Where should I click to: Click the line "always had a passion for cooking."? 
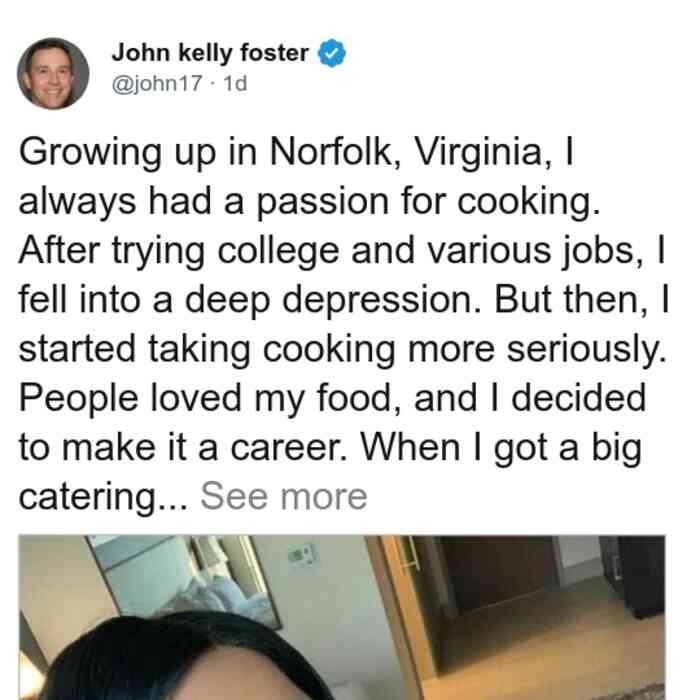[x=309, y=202]
